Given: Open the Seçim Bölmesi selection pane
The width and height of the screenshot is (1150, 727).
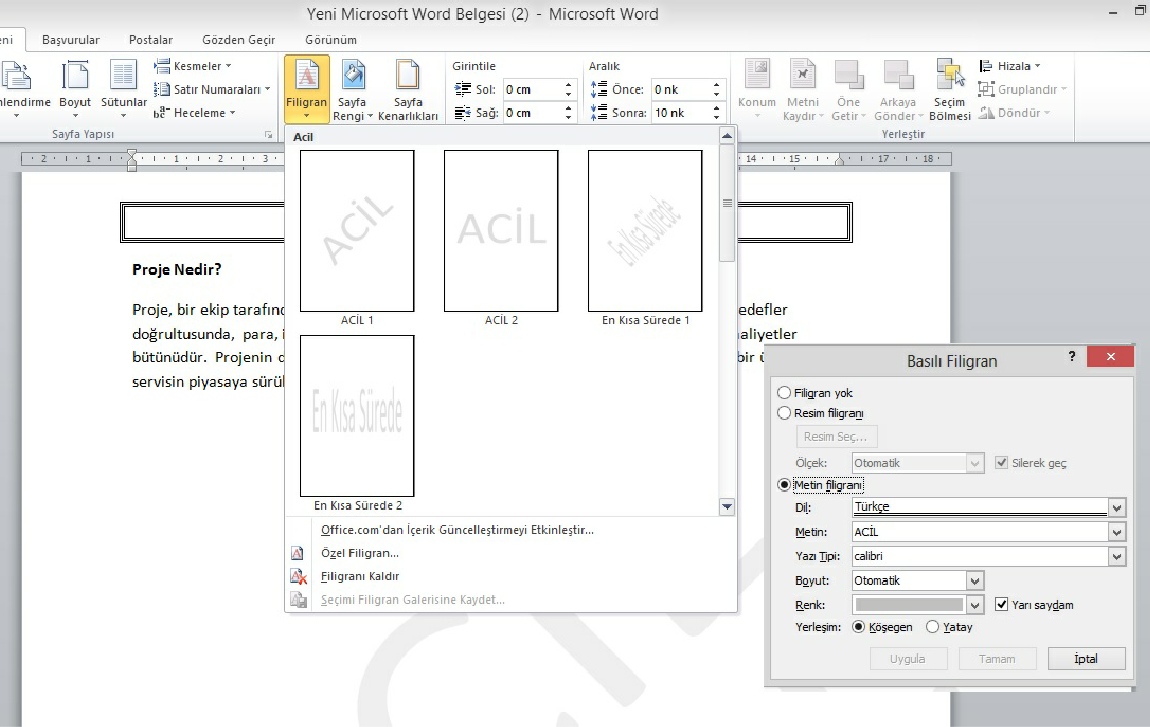Looking at the screenshot, I should pyautogui.click(x=950, y=90).
